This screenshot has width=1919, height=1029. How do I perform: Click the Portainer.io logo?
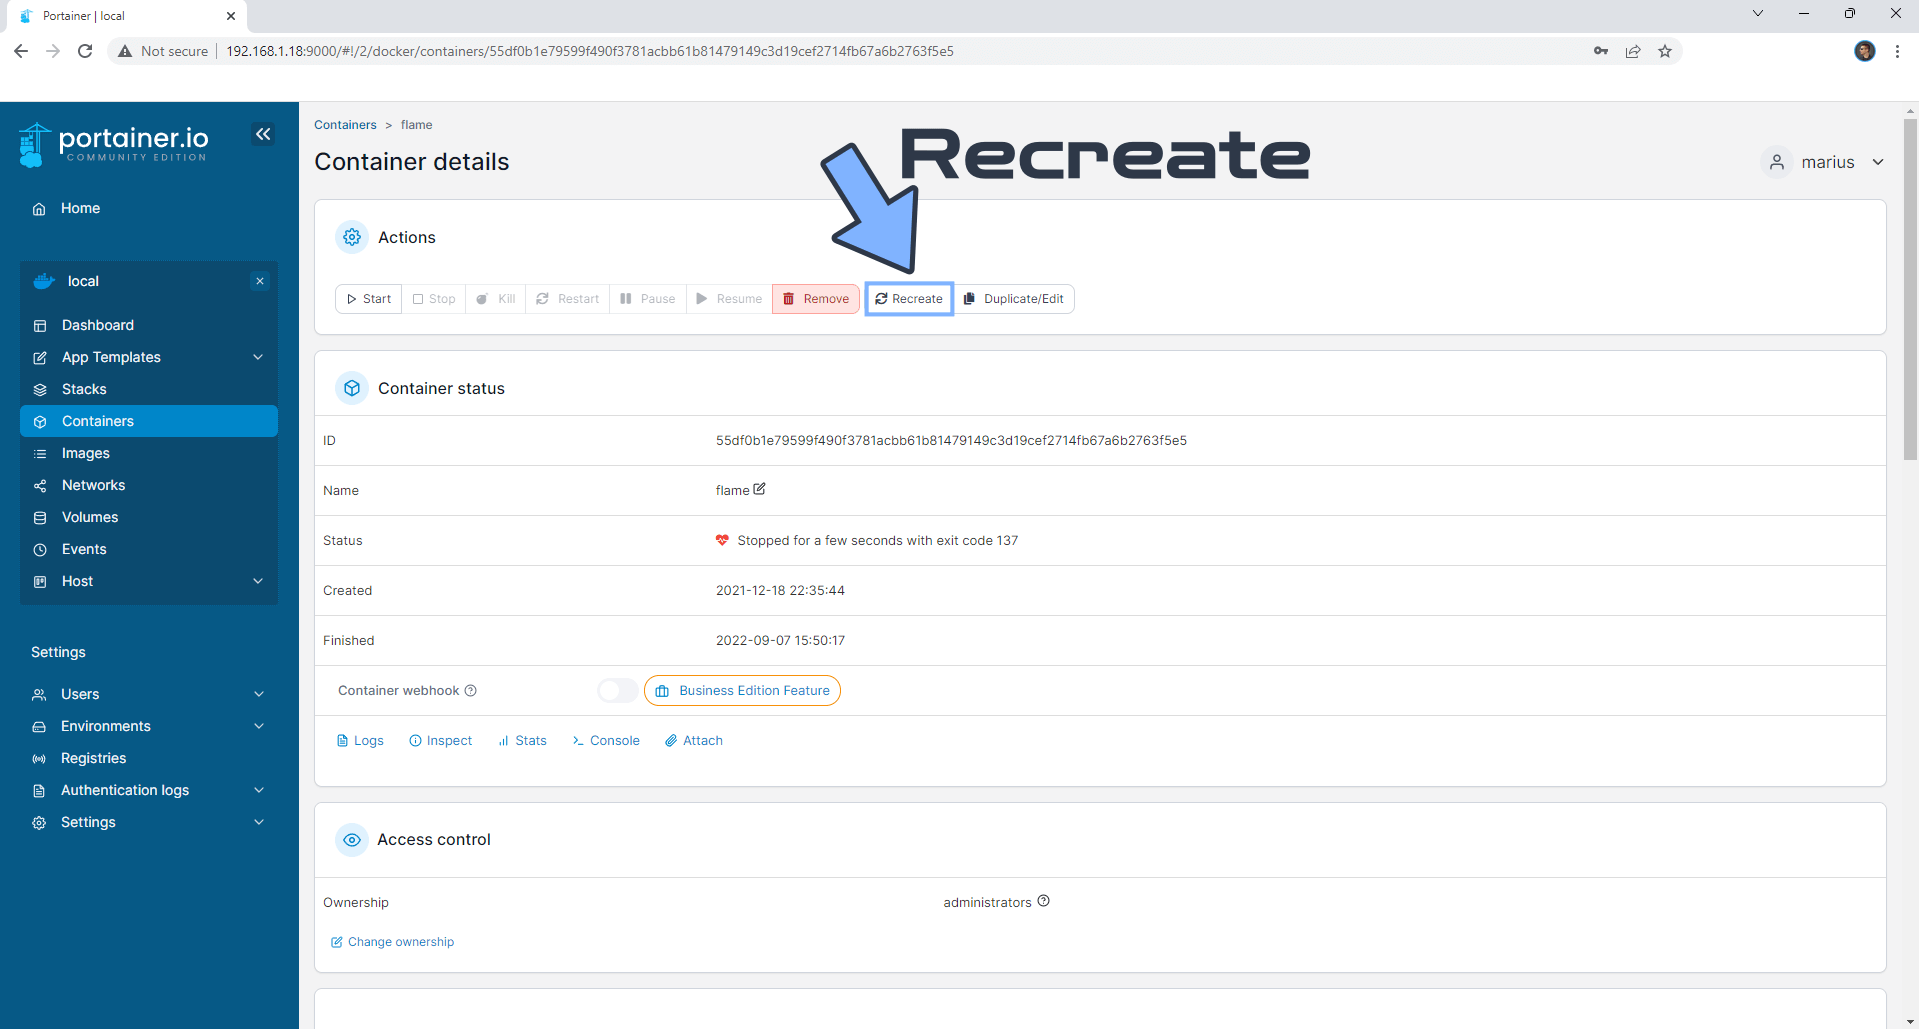(114, 144)
